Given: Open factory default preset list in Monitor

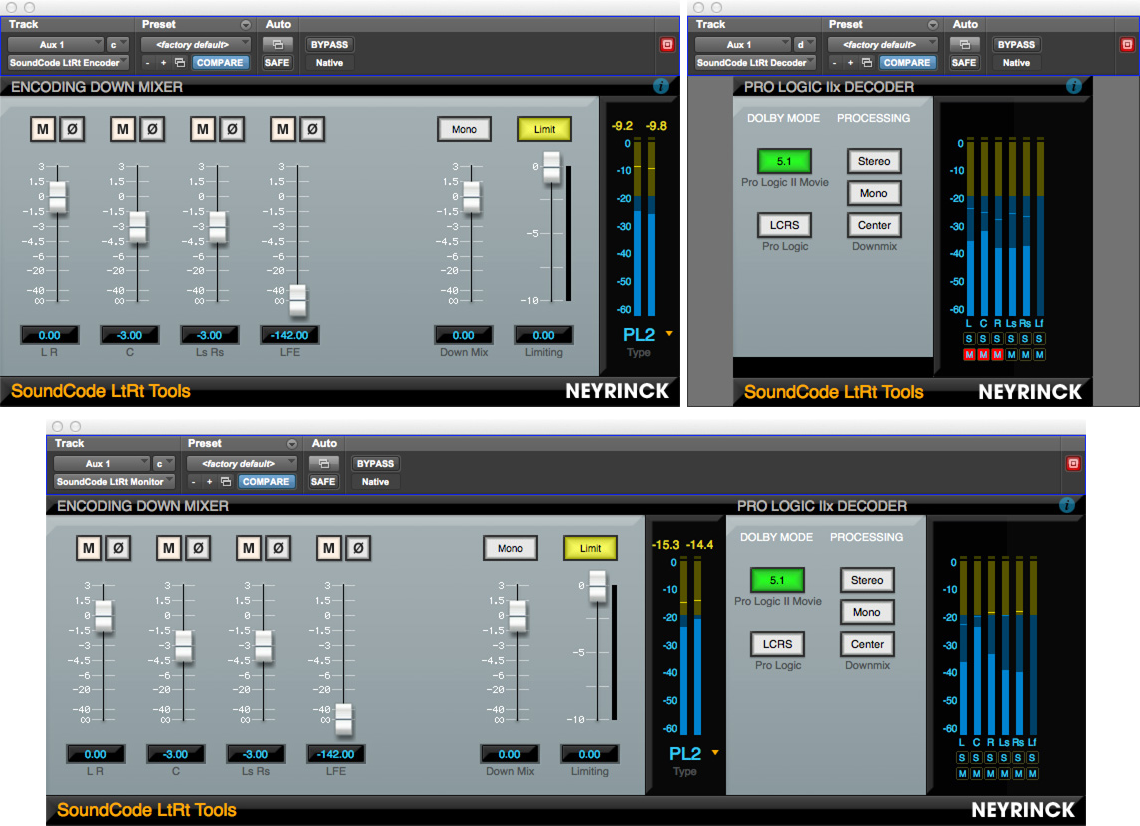Looking at the screenshot, I should [x=241, y=463].
